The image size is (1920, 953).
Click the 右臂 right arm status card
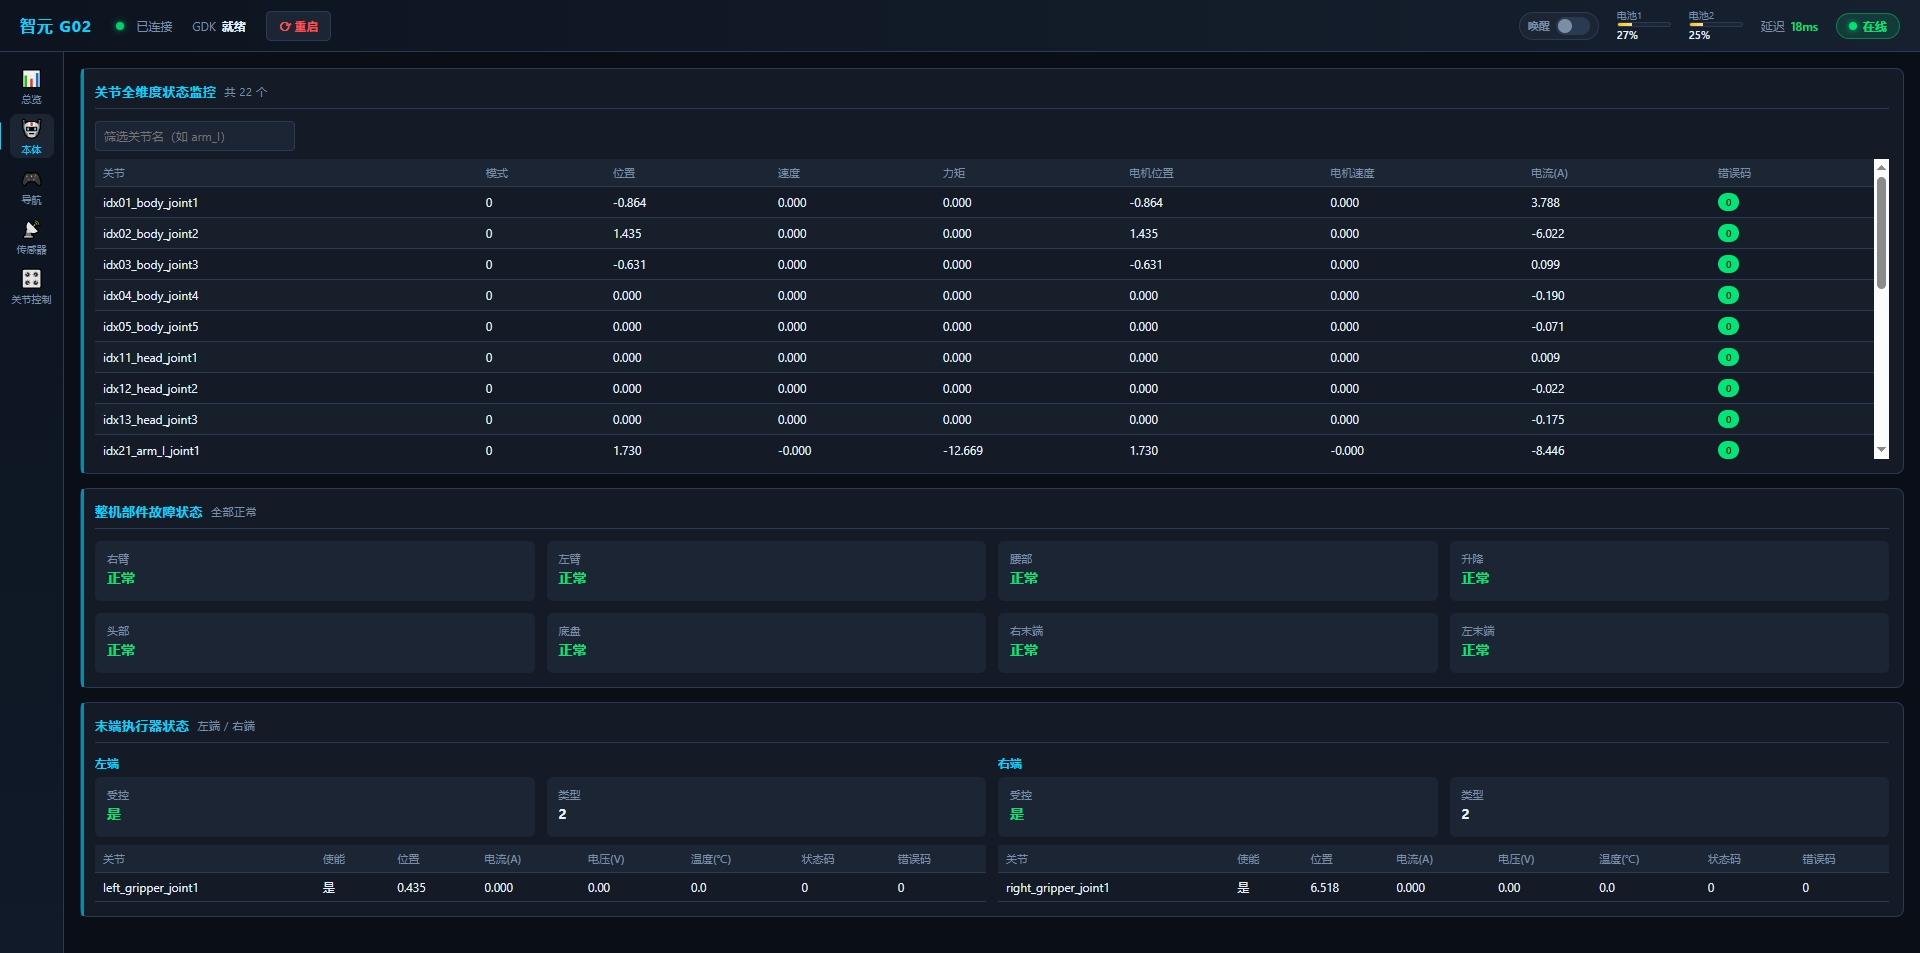(x=315, y=570)
